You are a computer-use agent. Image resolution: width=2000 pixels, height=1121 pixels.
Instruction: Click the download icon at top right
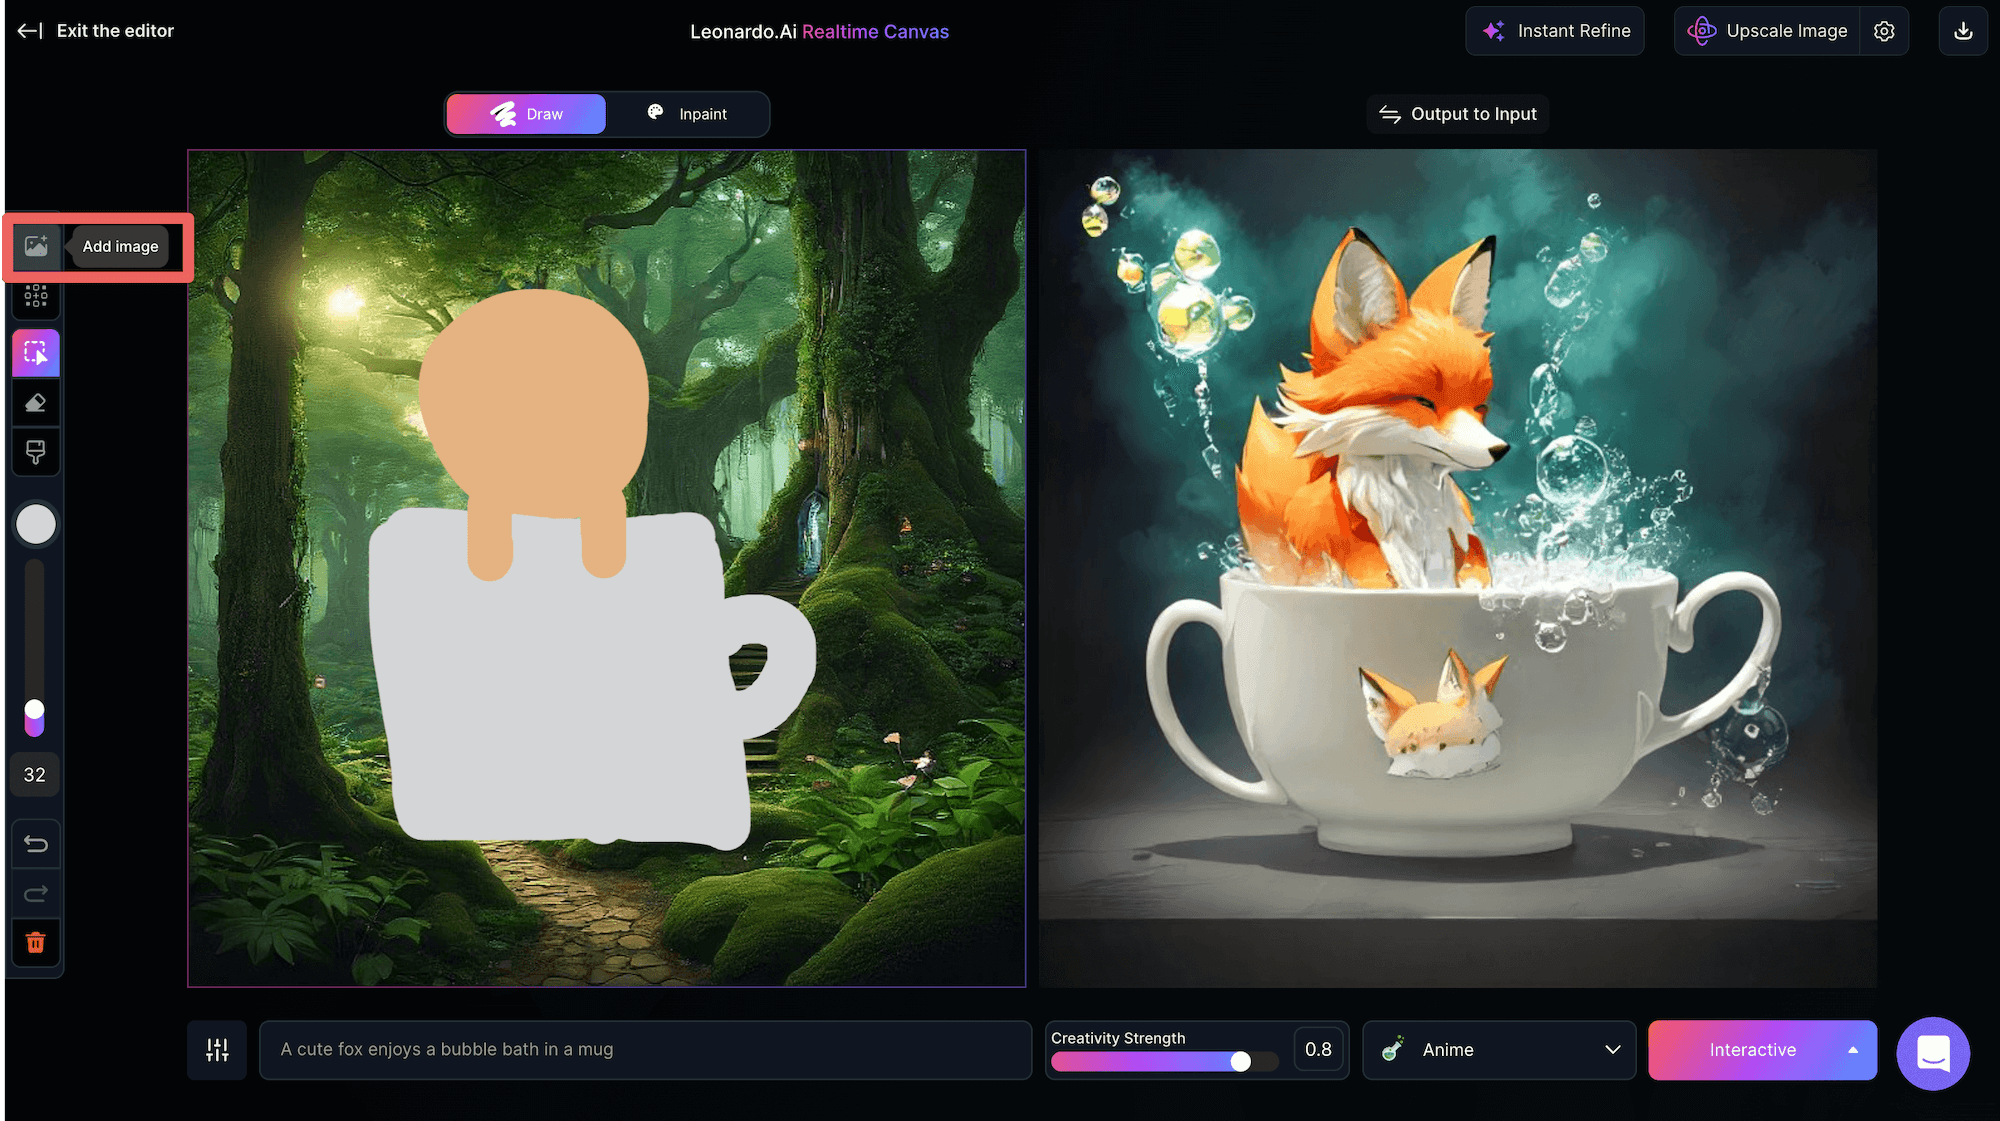[1963, 31]
